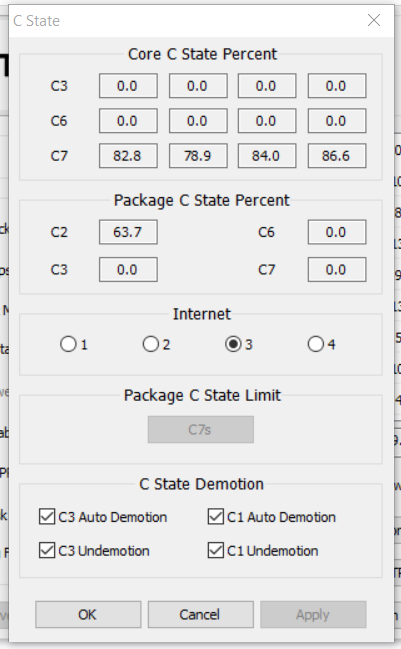Click the Package C7 percent box

[336, 270]
